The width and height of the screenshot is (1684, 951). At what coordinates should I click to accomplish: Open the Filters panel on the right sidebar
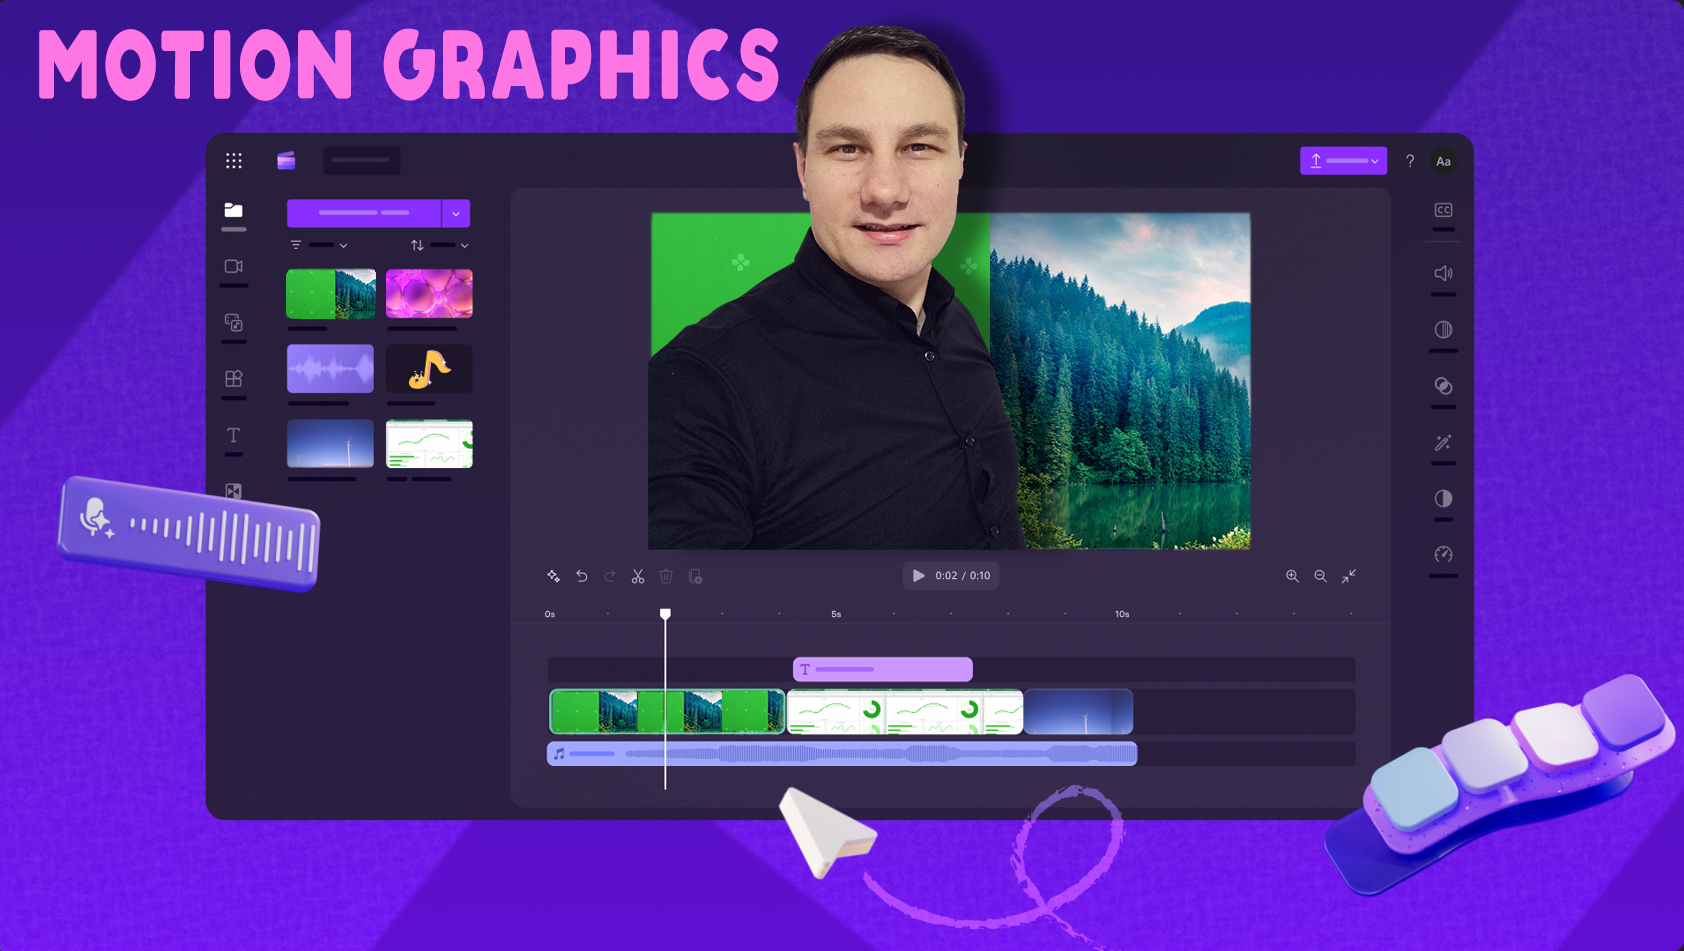pos(1443,331)
